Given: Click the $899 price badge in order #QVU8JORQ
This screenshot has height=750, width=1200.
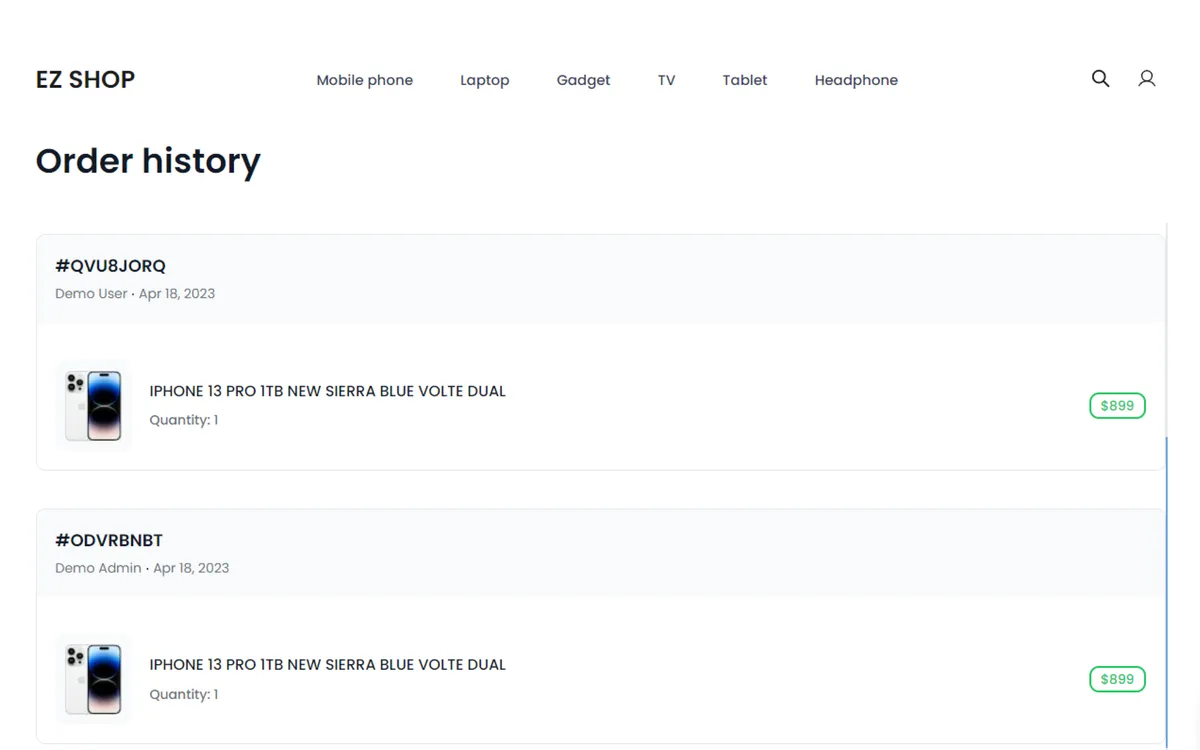Looking at the screenshot, I should click(x=1117, y=406).
